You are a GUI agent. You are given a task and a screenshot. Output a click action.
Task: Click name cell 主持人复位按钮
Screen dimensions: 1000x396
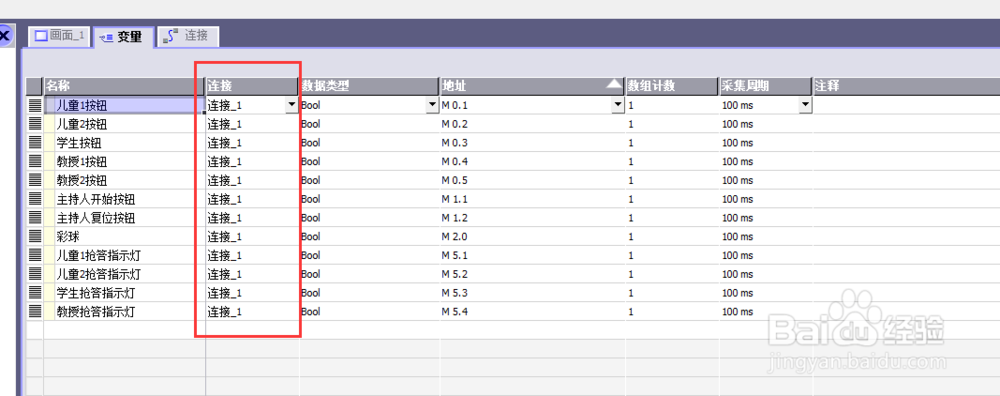pyautogui.click(x=124, y=218)
